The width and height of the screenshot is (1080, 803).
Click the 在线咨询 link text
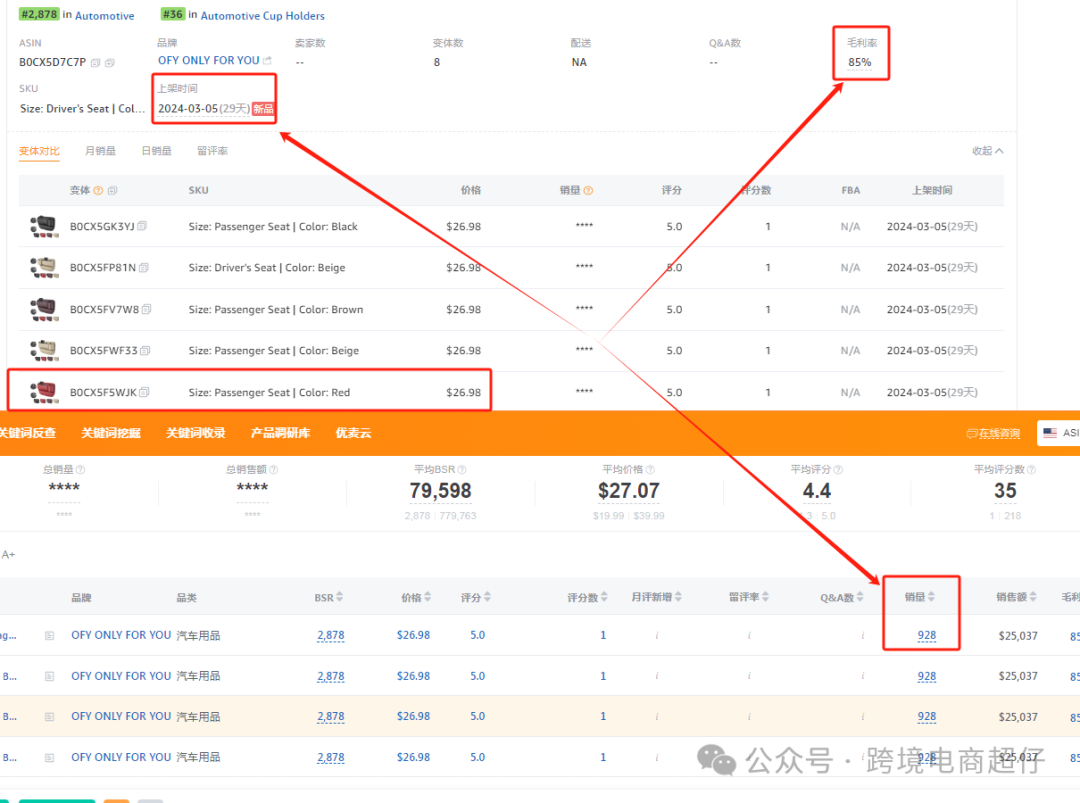click(x=999, y=434)
